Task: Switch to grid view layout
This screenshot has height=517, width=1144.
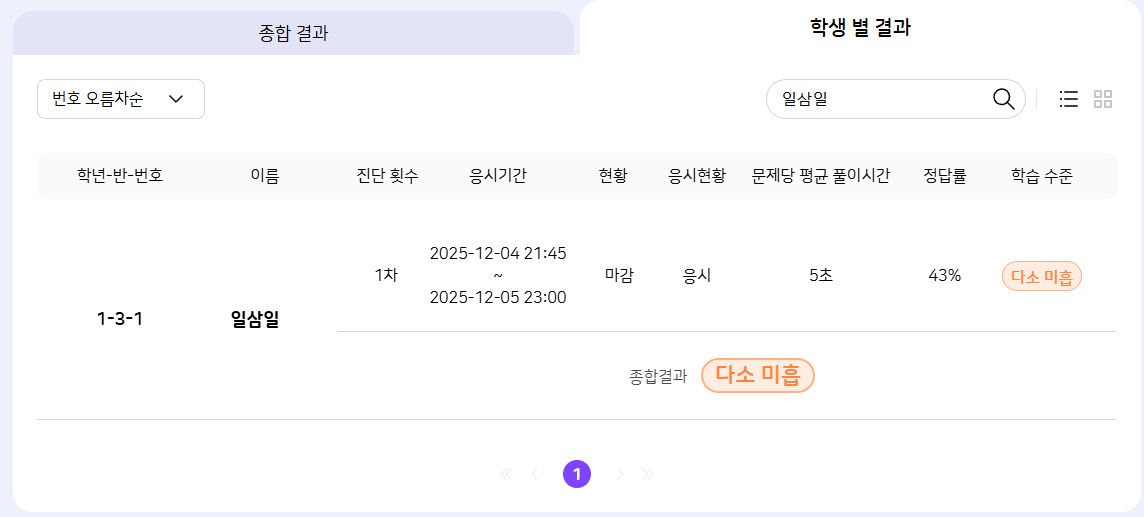Action: (1103, 99)
